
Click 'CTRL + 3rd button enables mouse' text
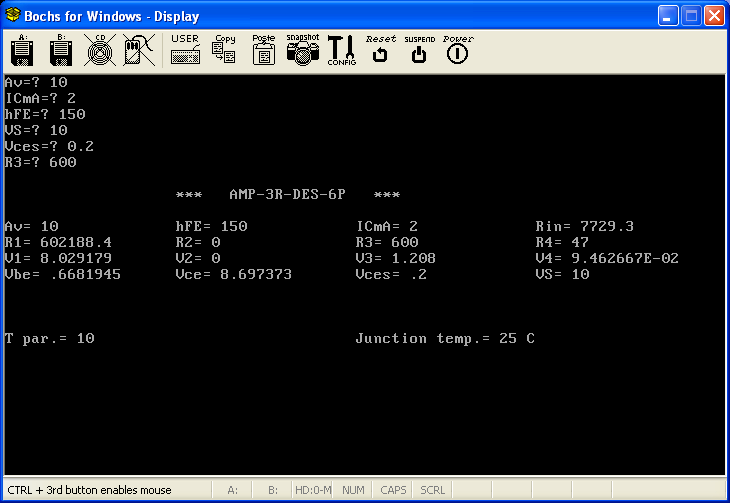[89, 490]
